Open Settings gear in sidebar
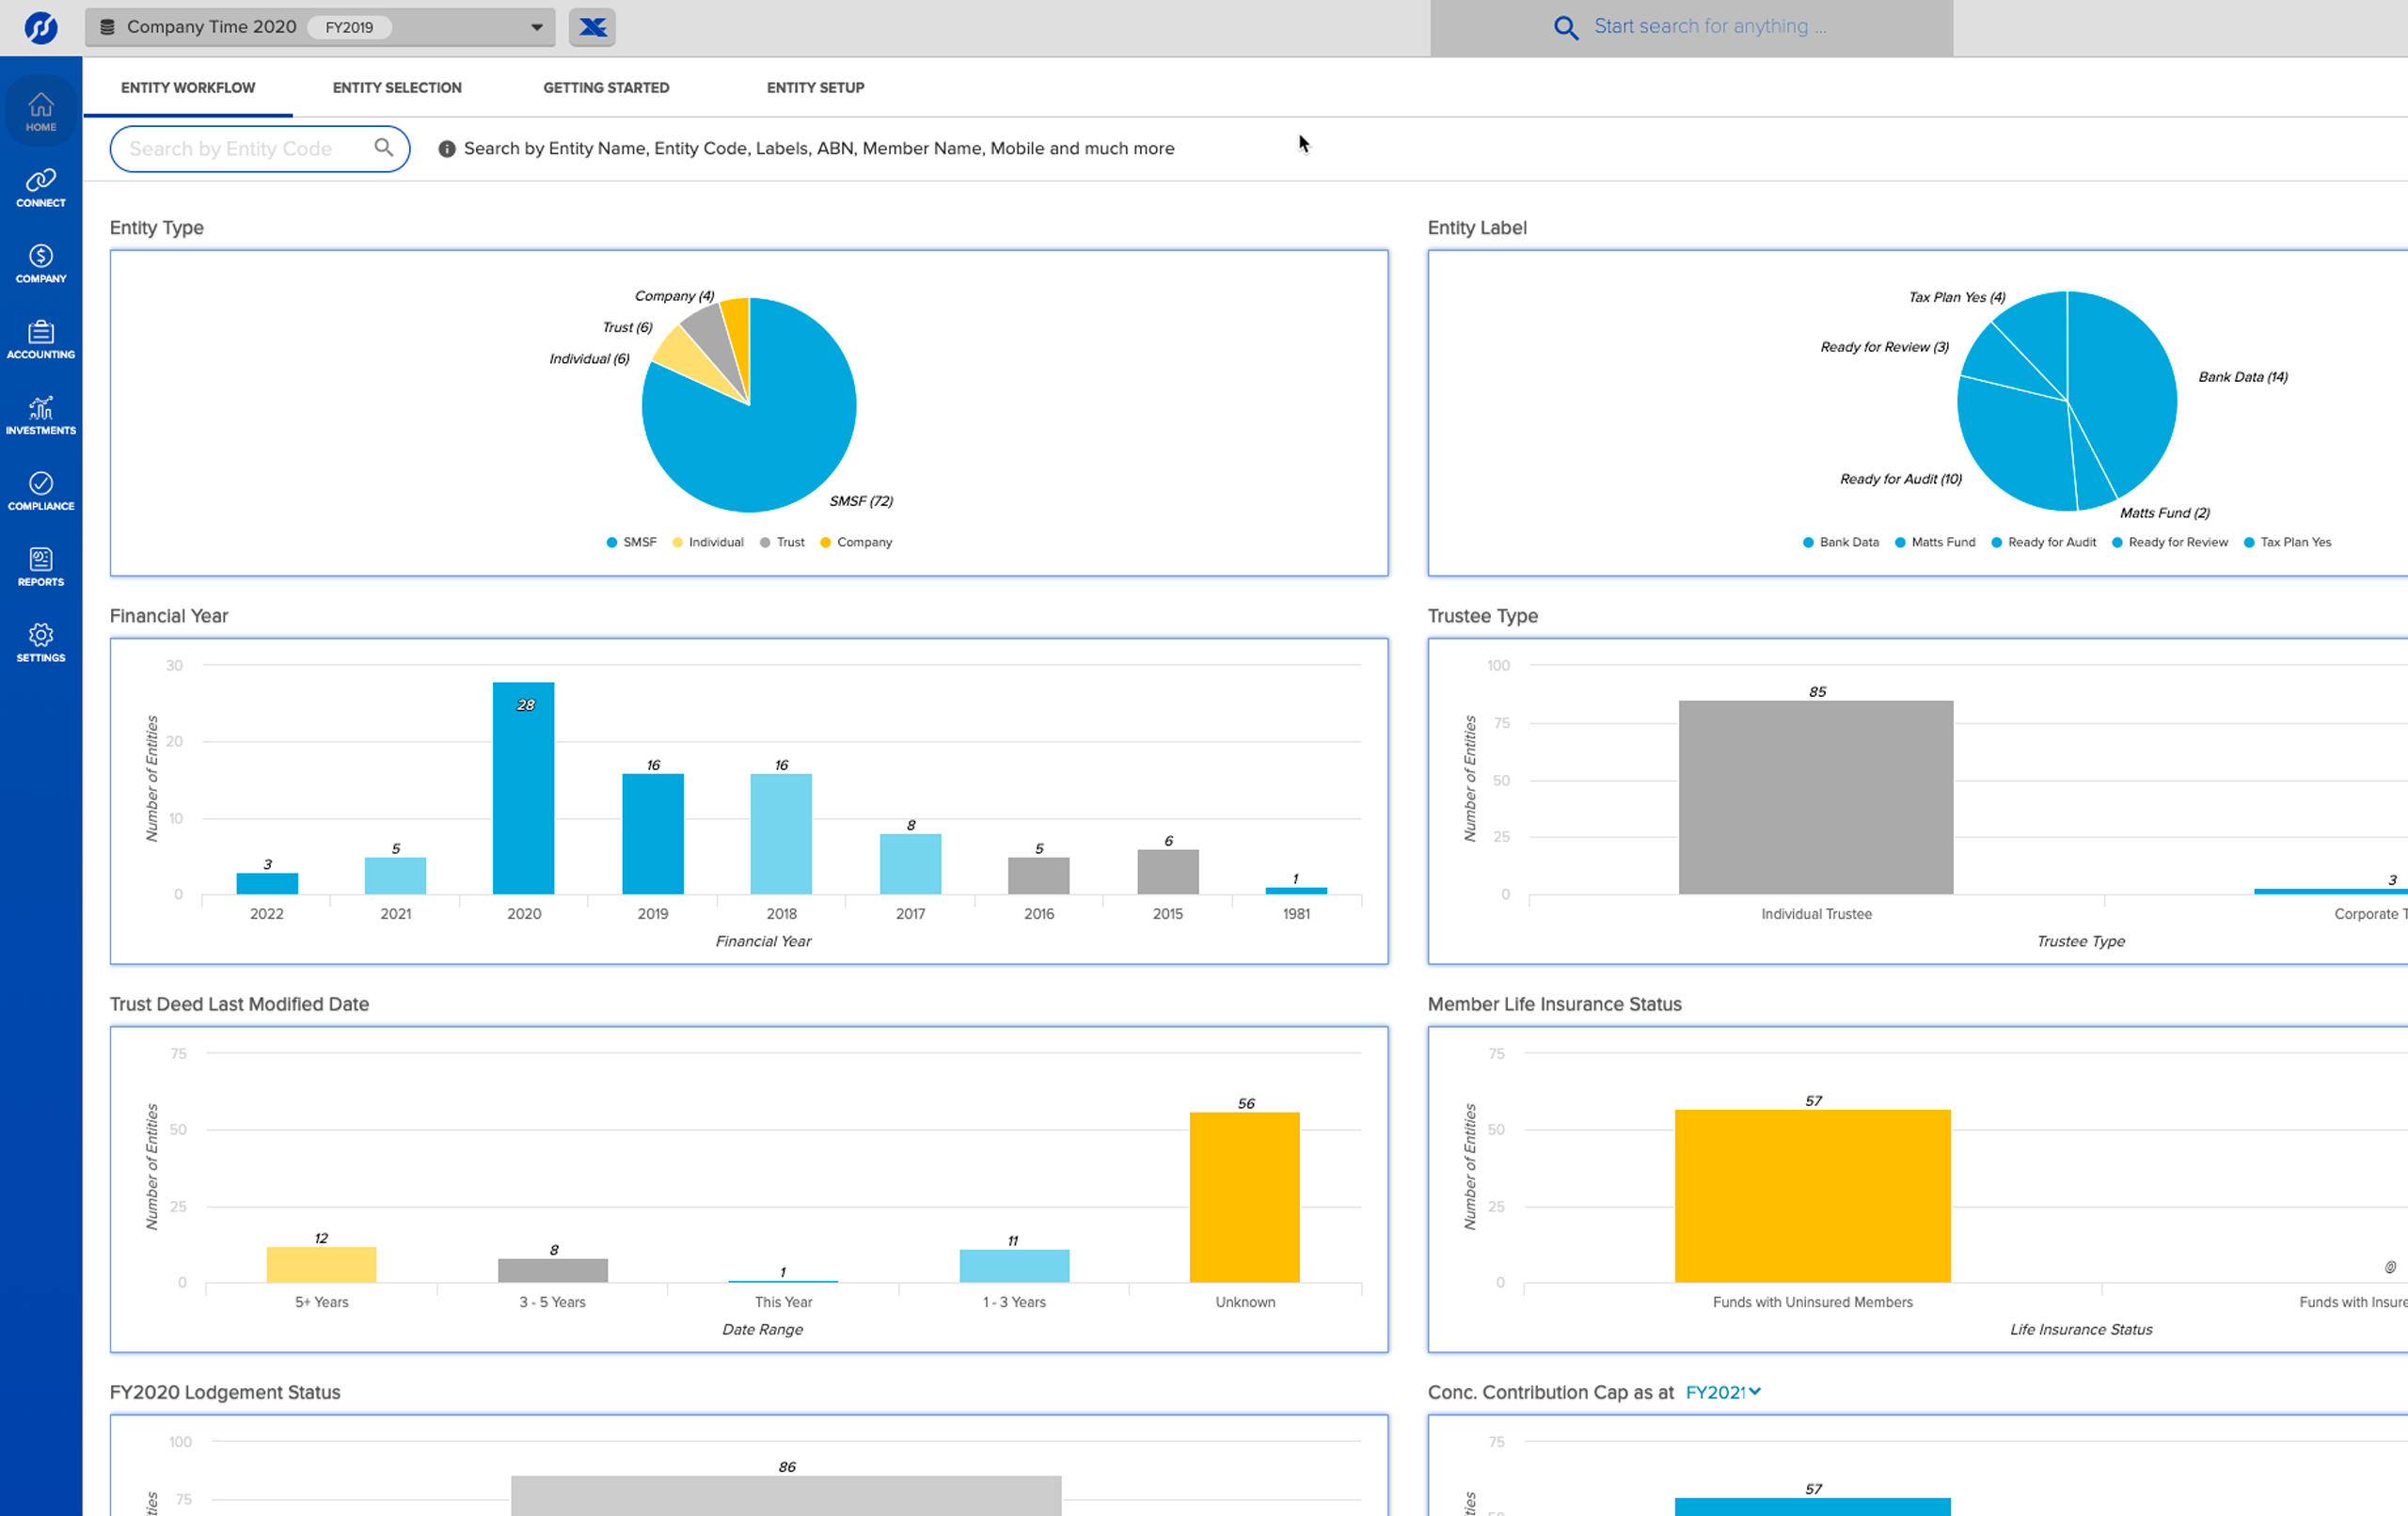 click(40, 643)
